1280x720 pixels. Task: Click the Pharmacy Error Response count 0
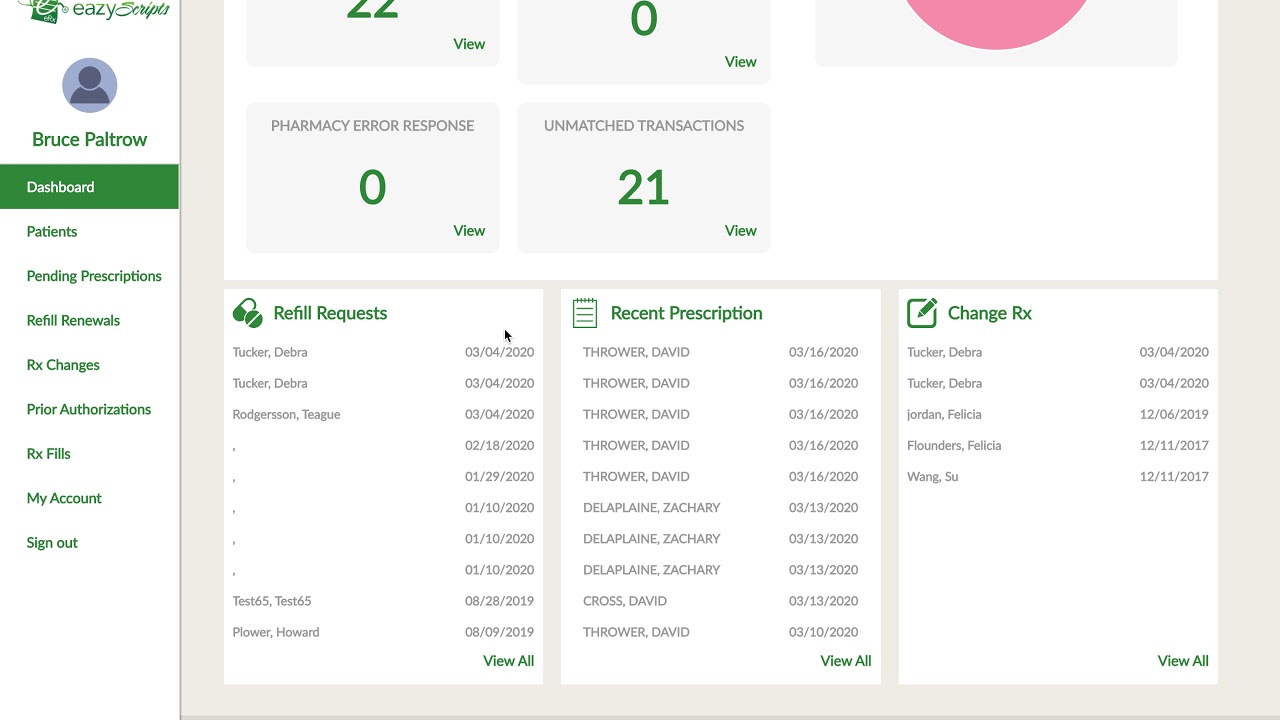tap(372, 187)
